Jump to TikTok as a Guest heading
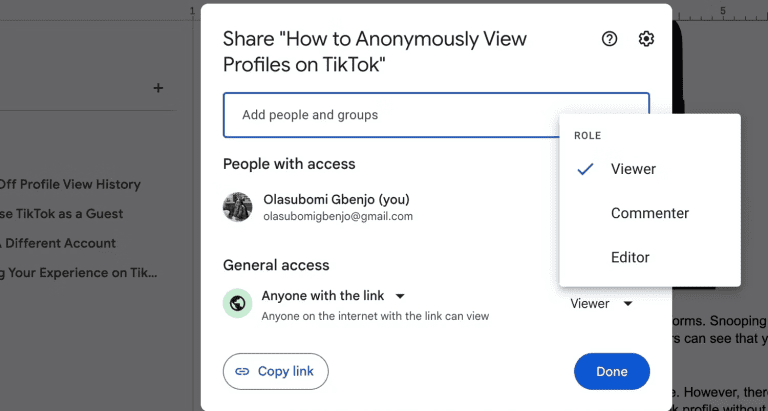The image size is (768, 411). pos(61,214)
